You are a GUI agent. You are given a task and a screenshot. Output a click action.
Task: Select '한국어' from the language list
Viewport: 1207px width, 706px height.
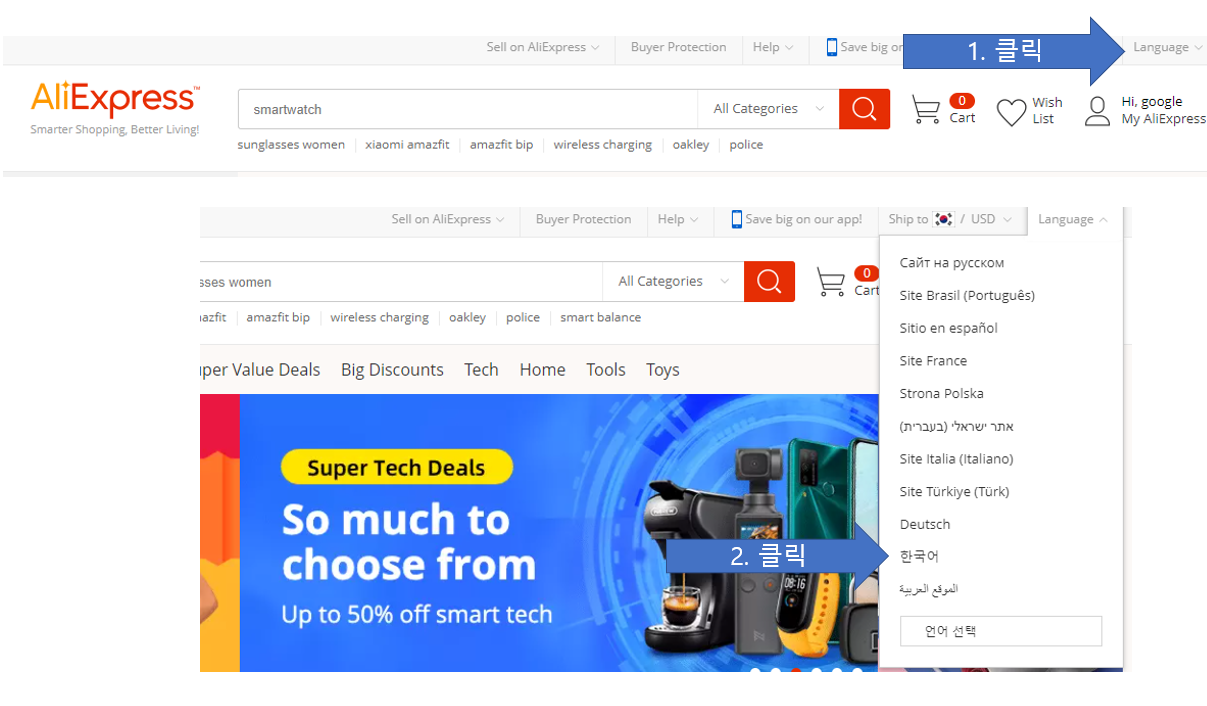tap(919, 556)
